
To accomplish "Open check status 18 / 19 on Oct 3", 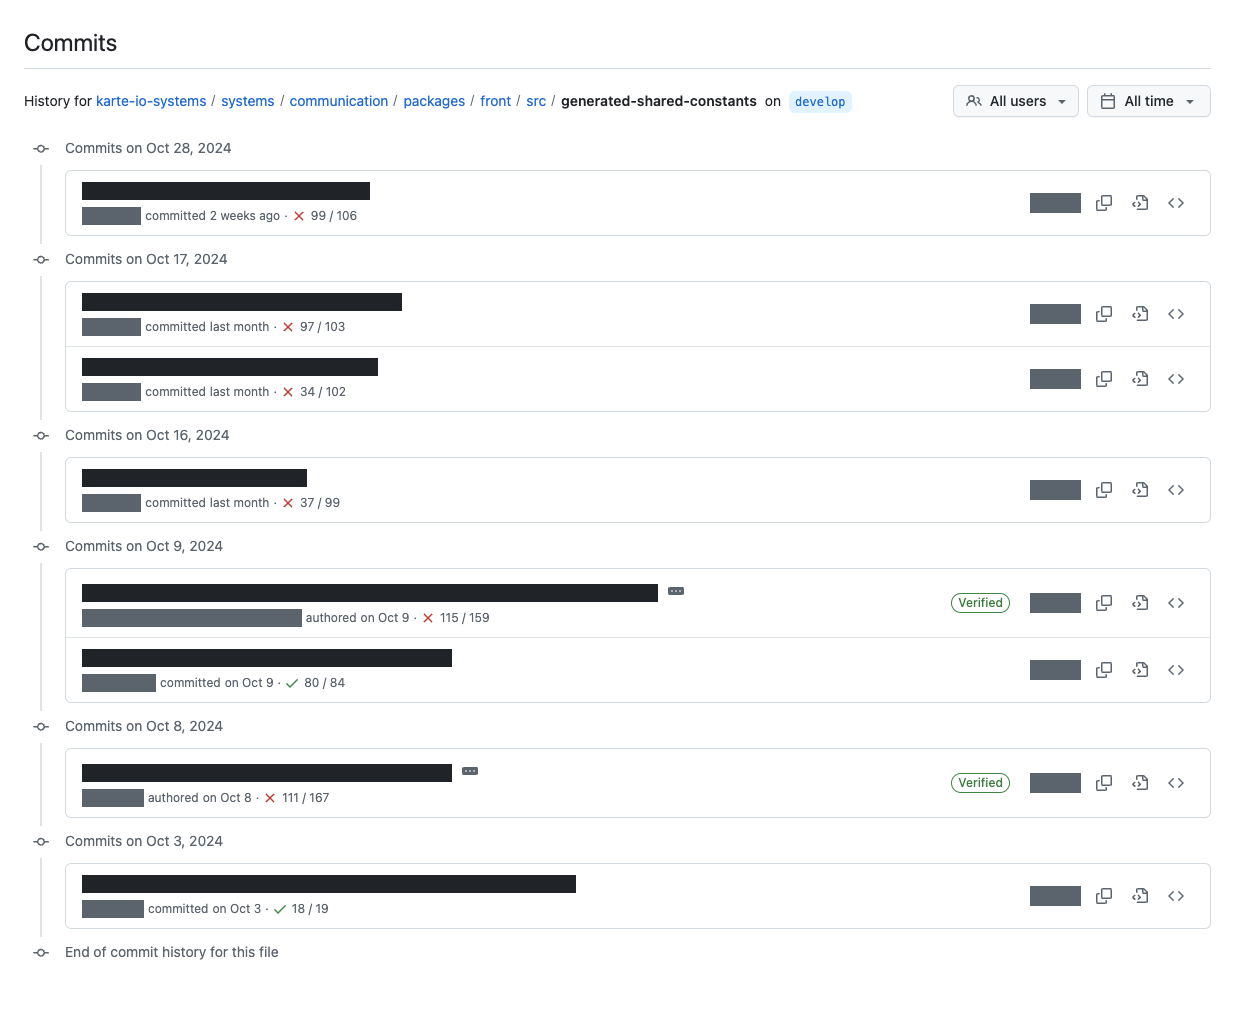I will (309, 909).
